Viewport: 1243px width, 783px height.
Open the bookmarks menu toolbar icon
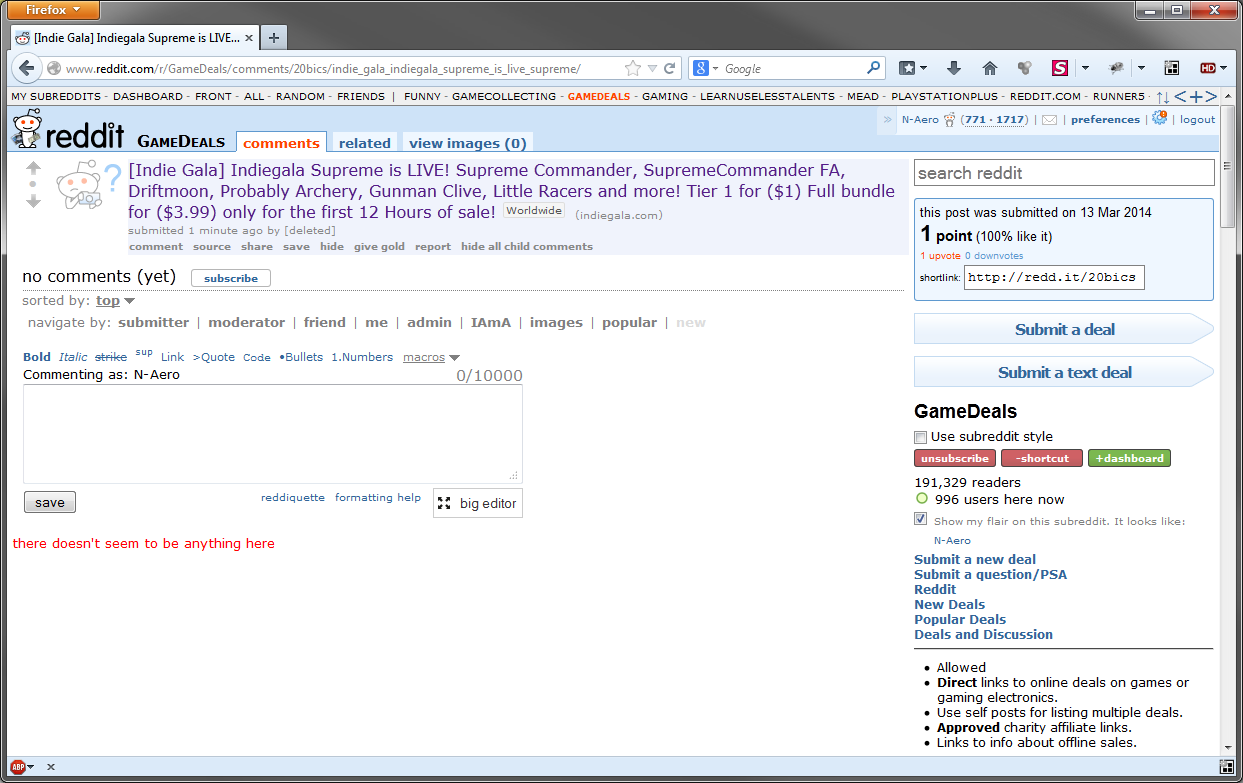pyautogui.click(x=906, y=68)
